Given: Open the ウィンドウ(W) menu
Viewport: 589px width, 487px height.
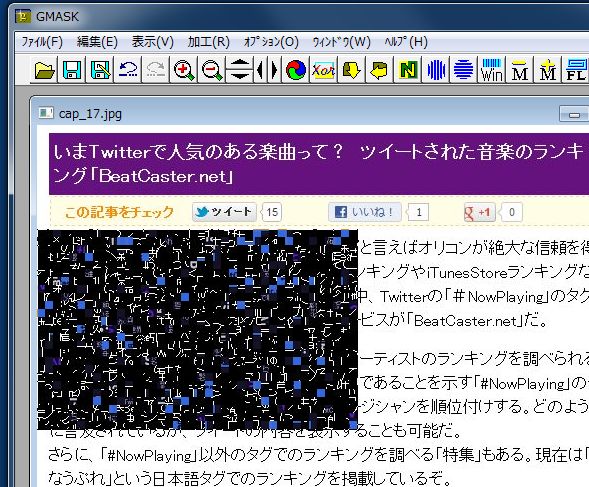Looking at the screenshot, I should point(341,42).
